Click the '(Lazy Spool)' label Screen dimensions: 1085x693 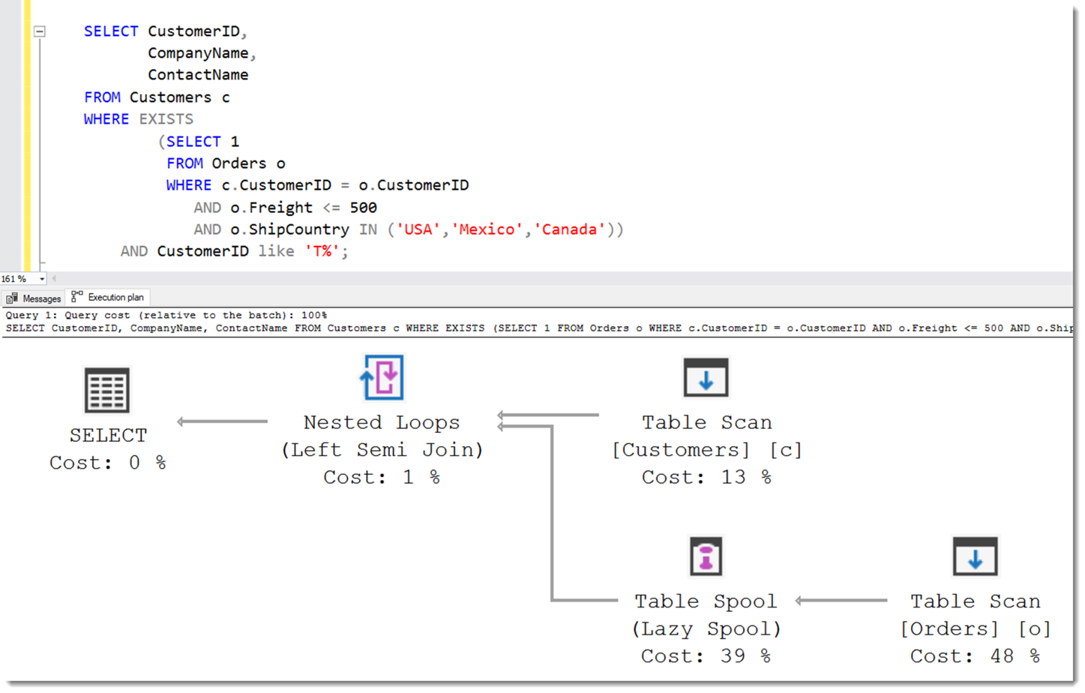pyautogui.click(x=706, y=629)
